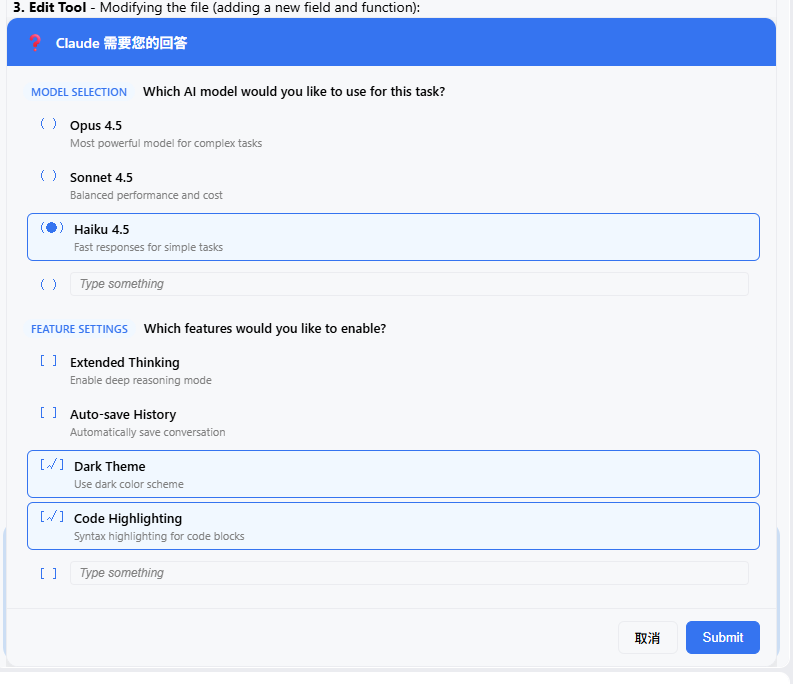This screenshot has height=684, width=793.
Task: Click 'Use dark color scheme' description
Action: point(128,484)
